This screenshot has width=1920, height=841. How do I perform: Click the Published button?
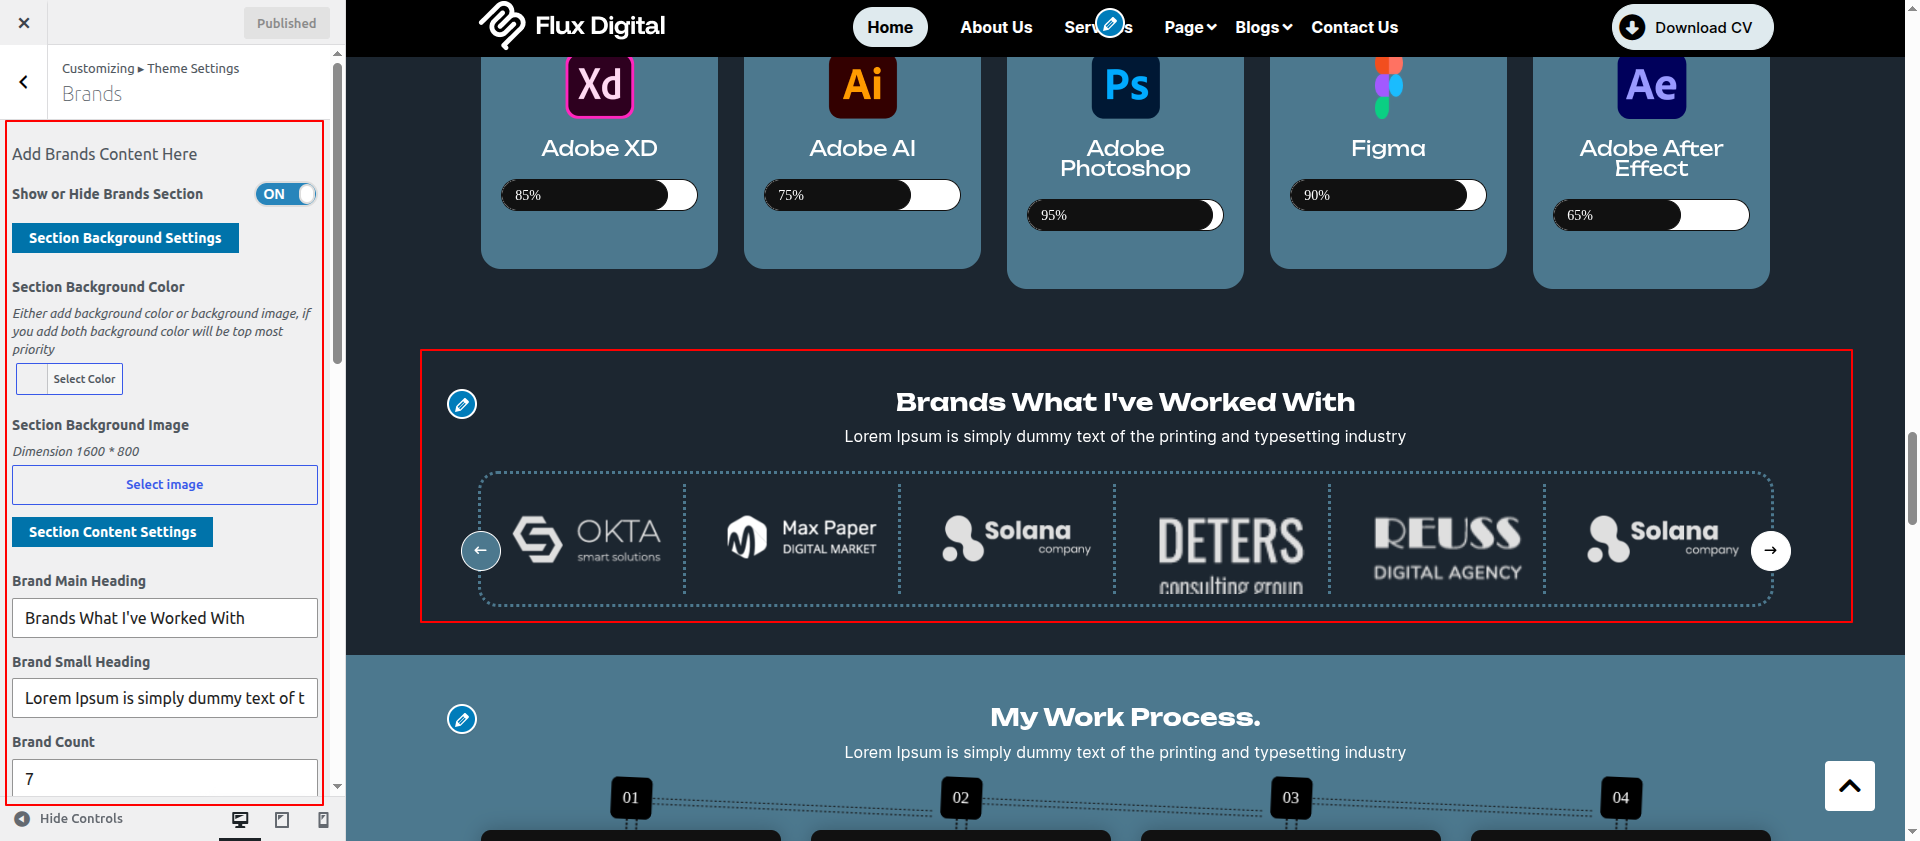tap(287, 23)
